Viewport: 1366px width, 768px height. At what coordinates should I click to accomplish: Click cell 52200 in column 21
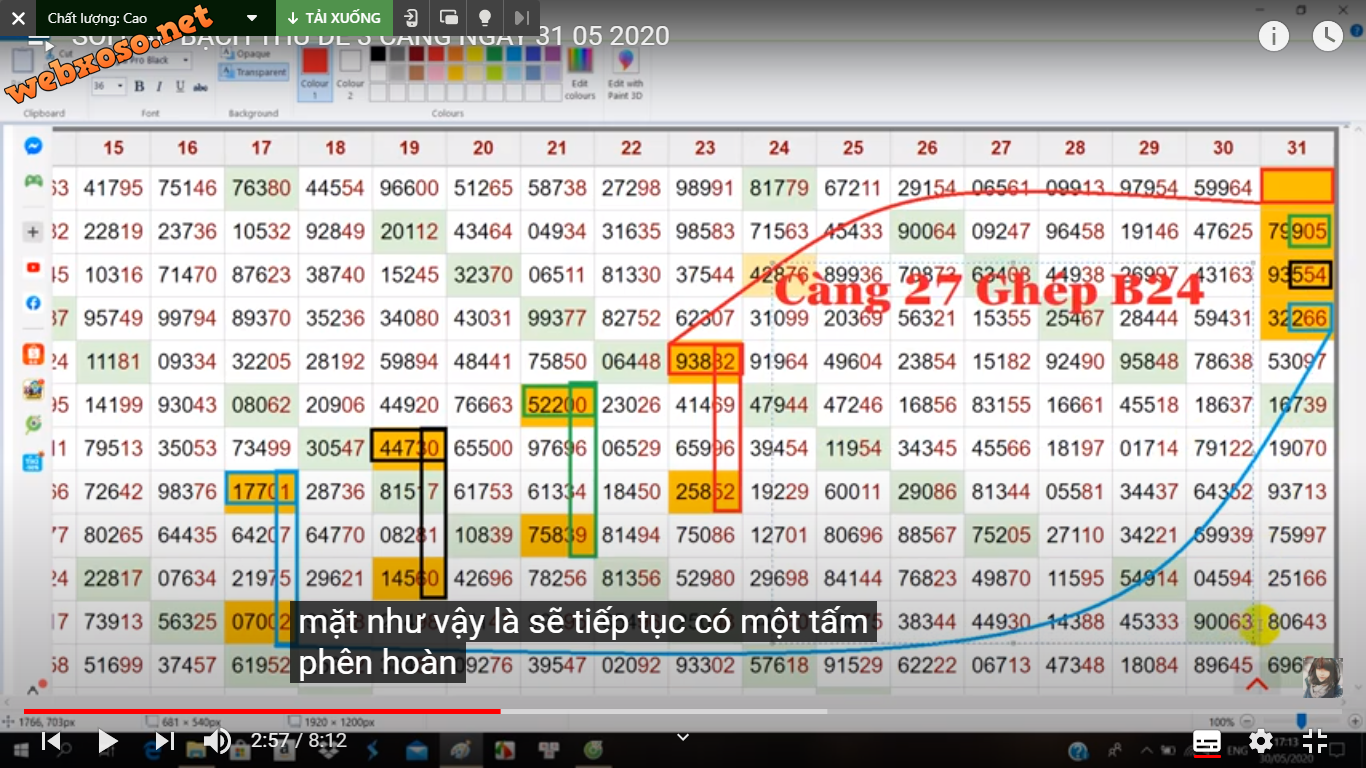coord(557,404)
